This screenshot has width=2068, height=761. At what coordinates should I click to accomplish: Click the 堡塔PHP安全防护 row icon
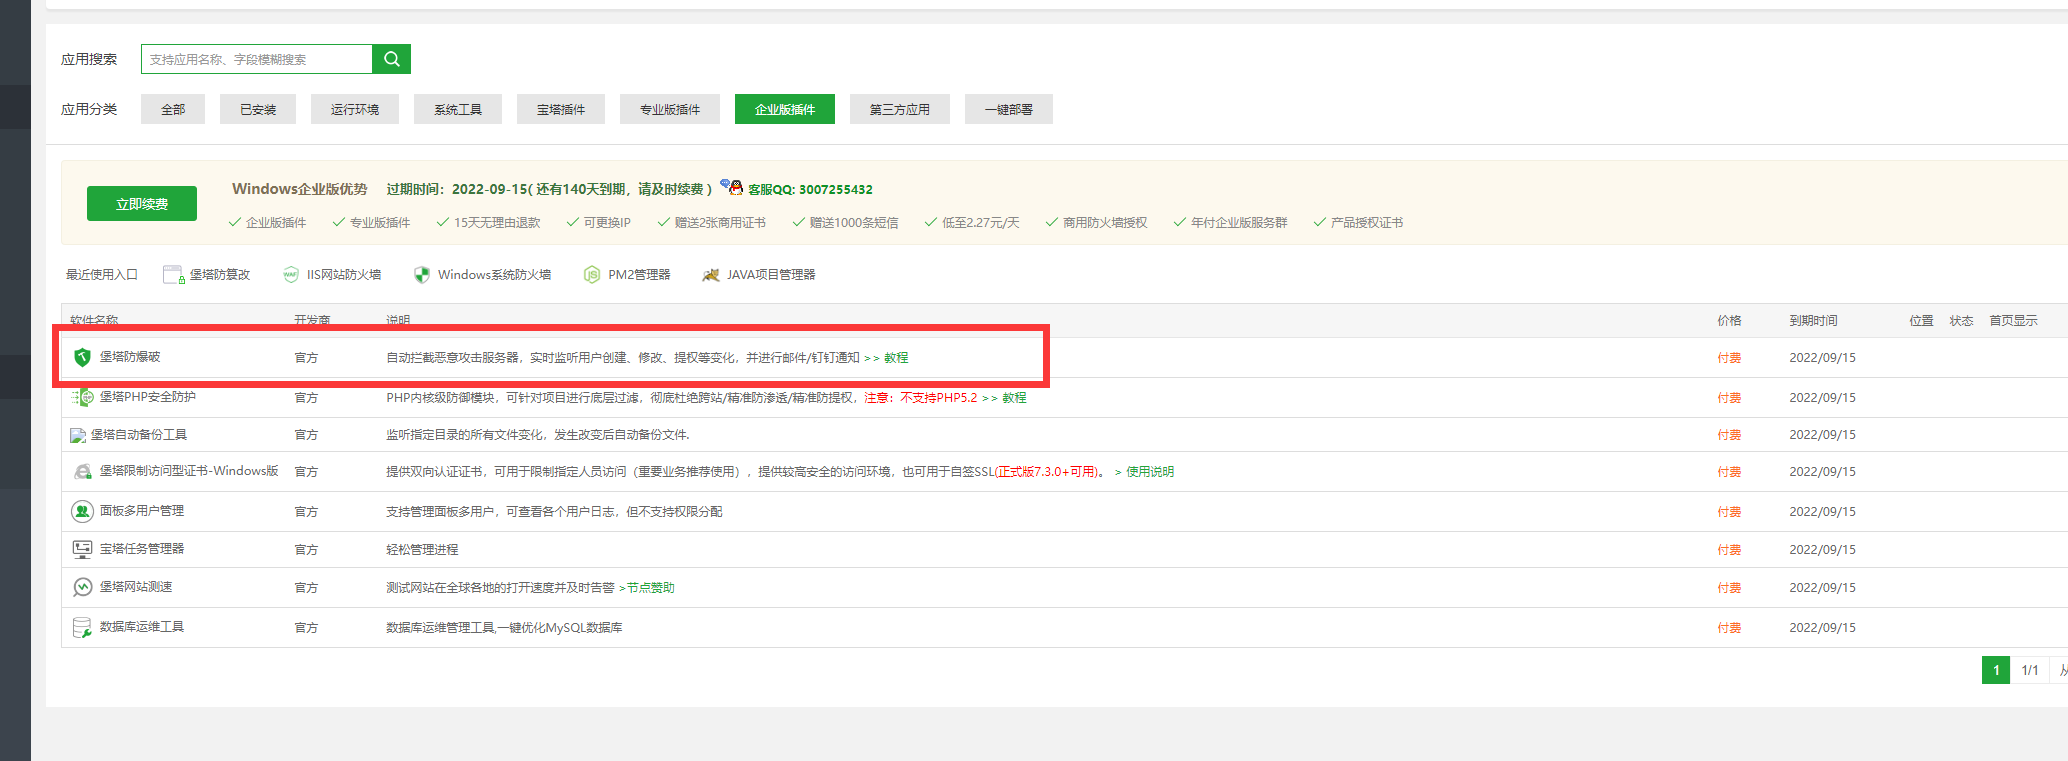82,397
